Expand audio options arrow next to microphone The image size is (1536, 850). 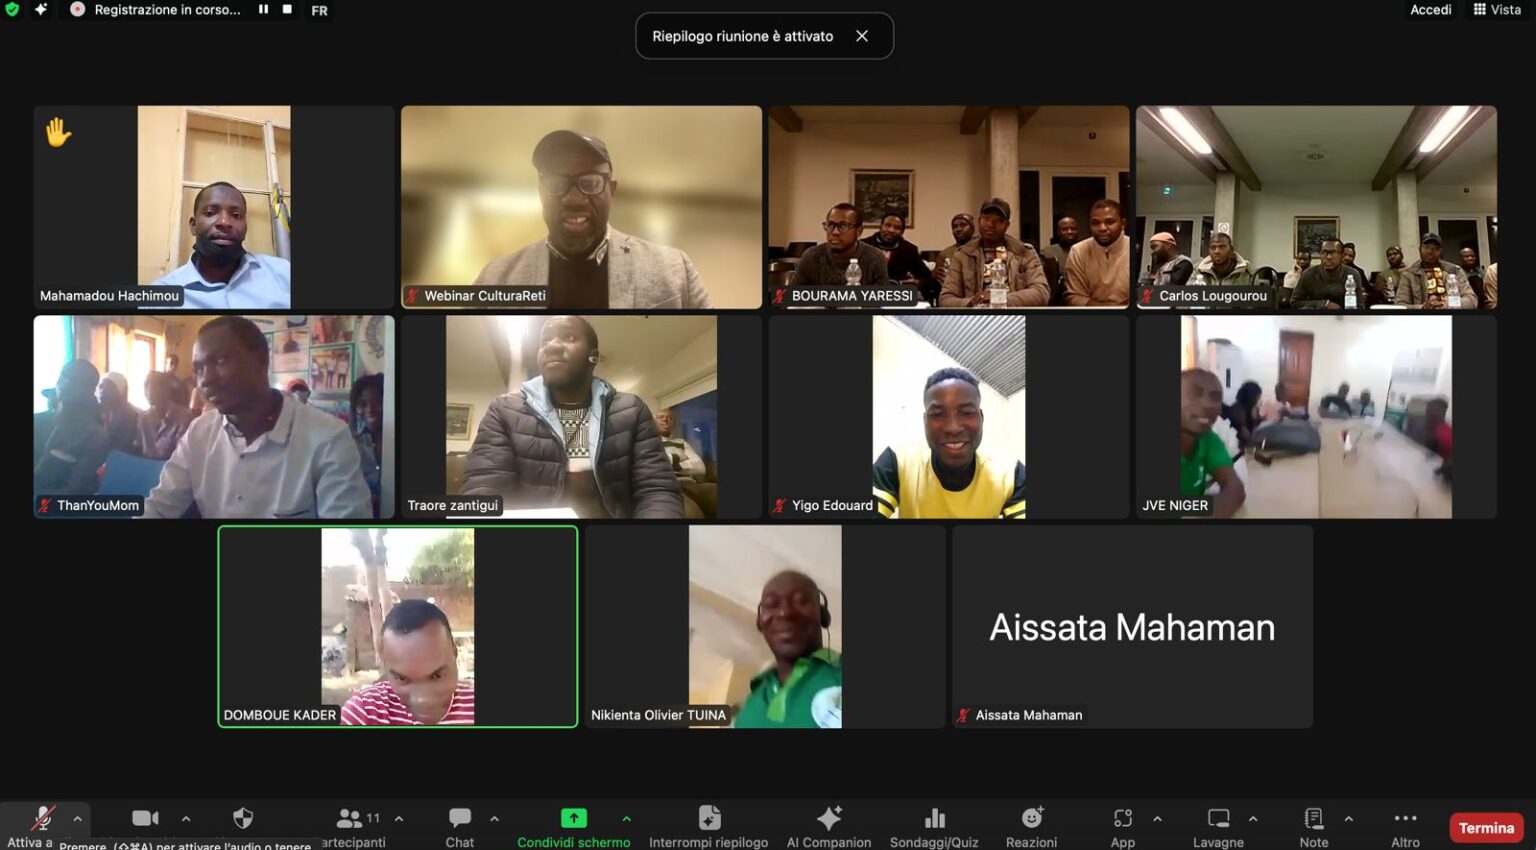77,819
